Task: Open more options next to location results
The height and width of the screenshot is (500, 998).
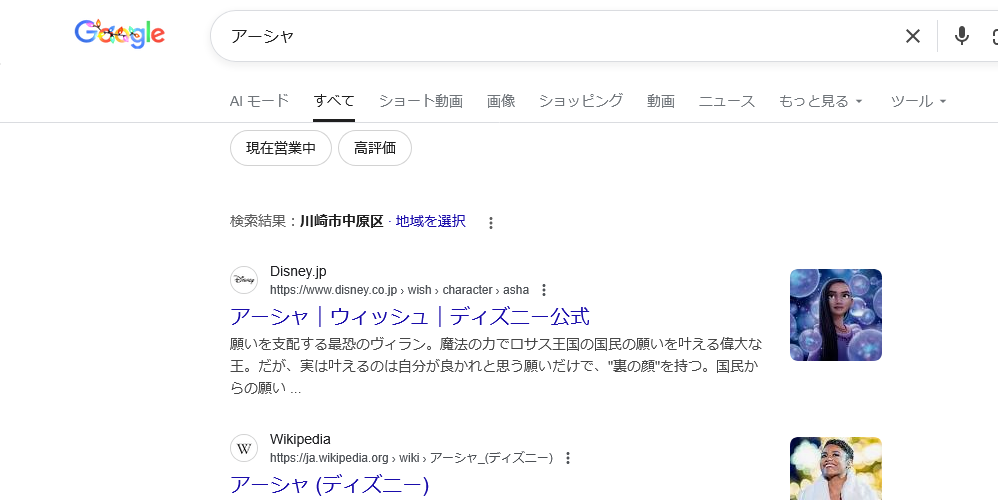Action: tap(490, 223)
